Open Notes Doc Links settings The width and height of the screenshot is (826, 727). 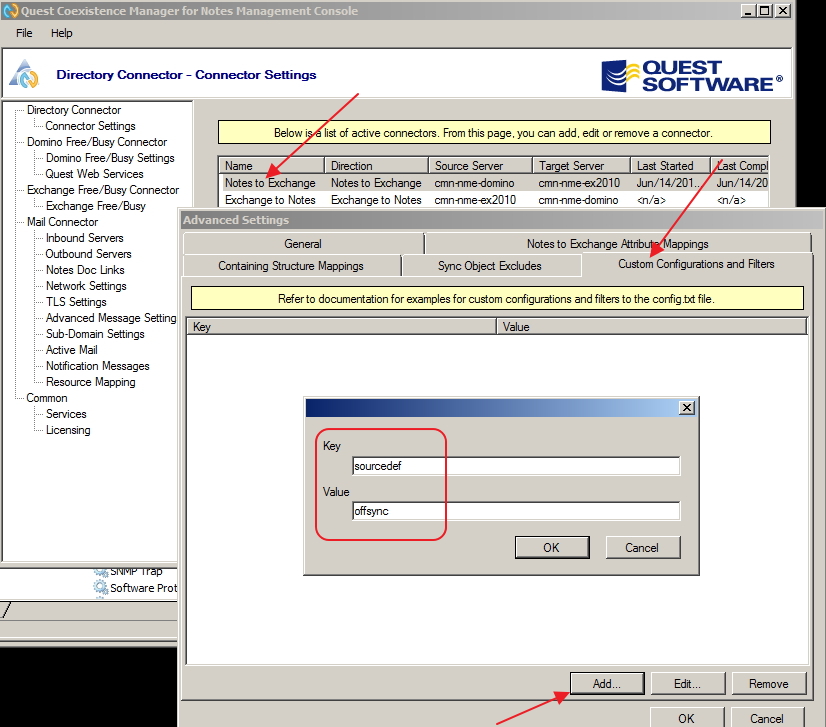pos(85,270)
